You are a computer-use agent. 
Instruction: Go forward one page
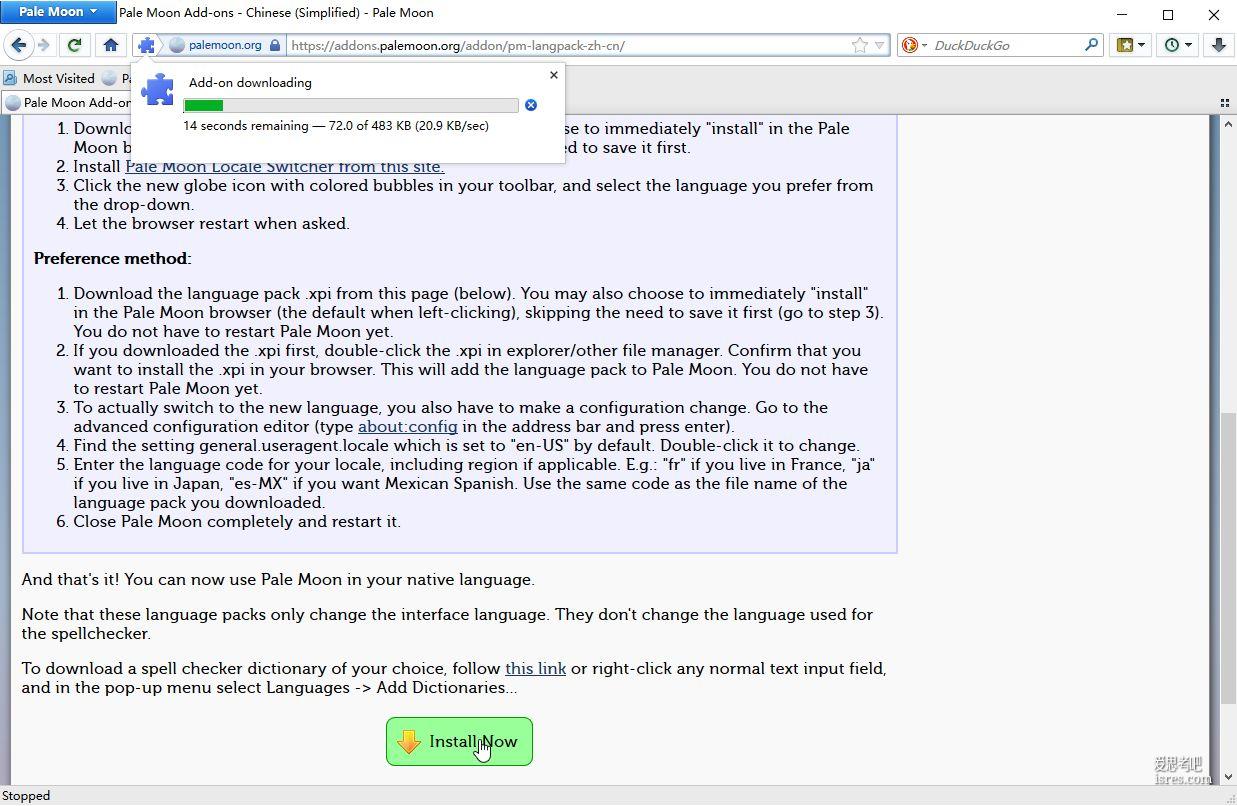(44, 45)
